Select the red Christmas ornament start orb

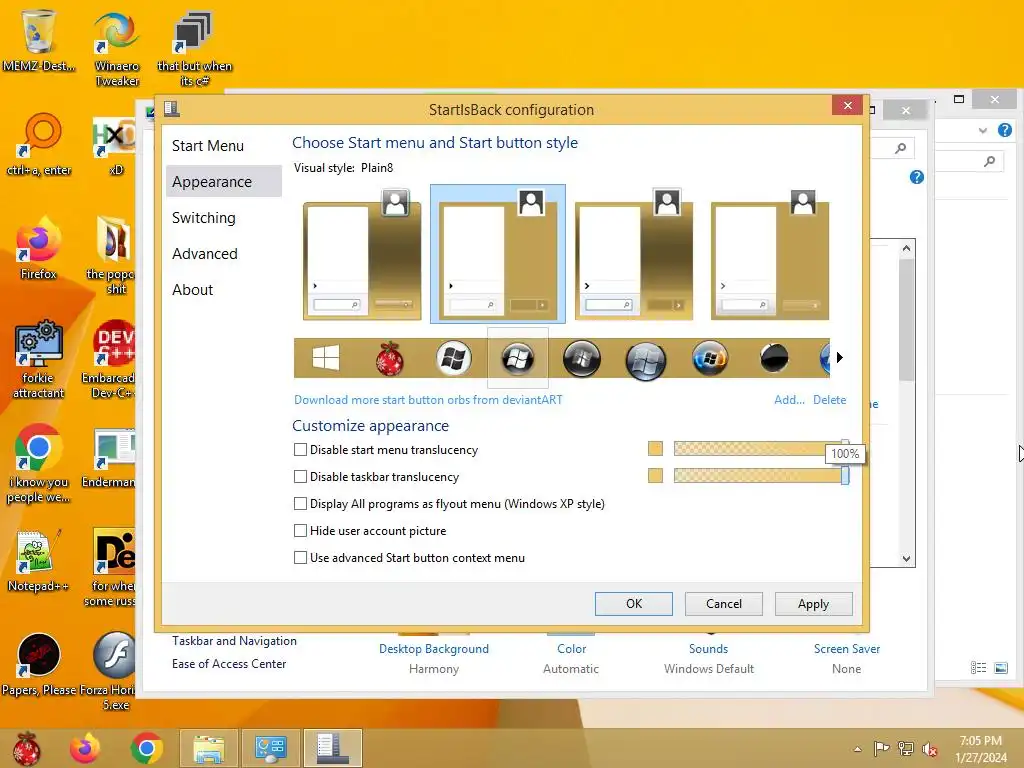point(390,359)
